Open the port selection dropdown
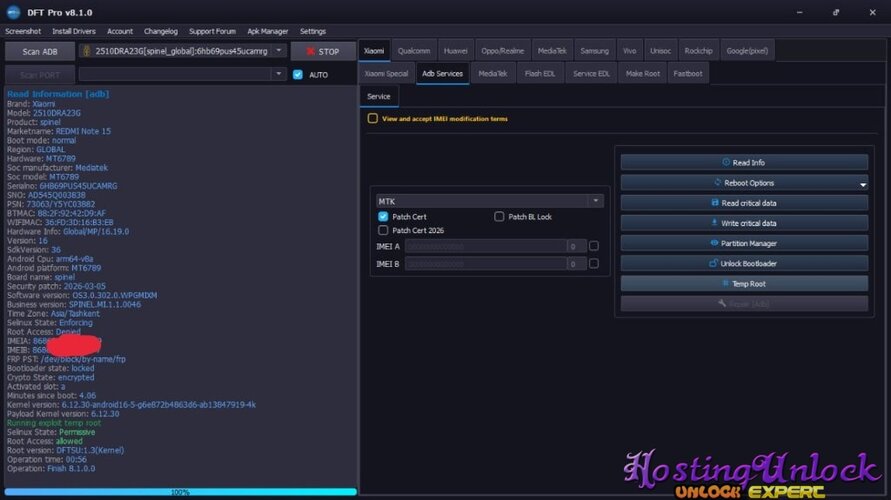 tap(278, 74)
